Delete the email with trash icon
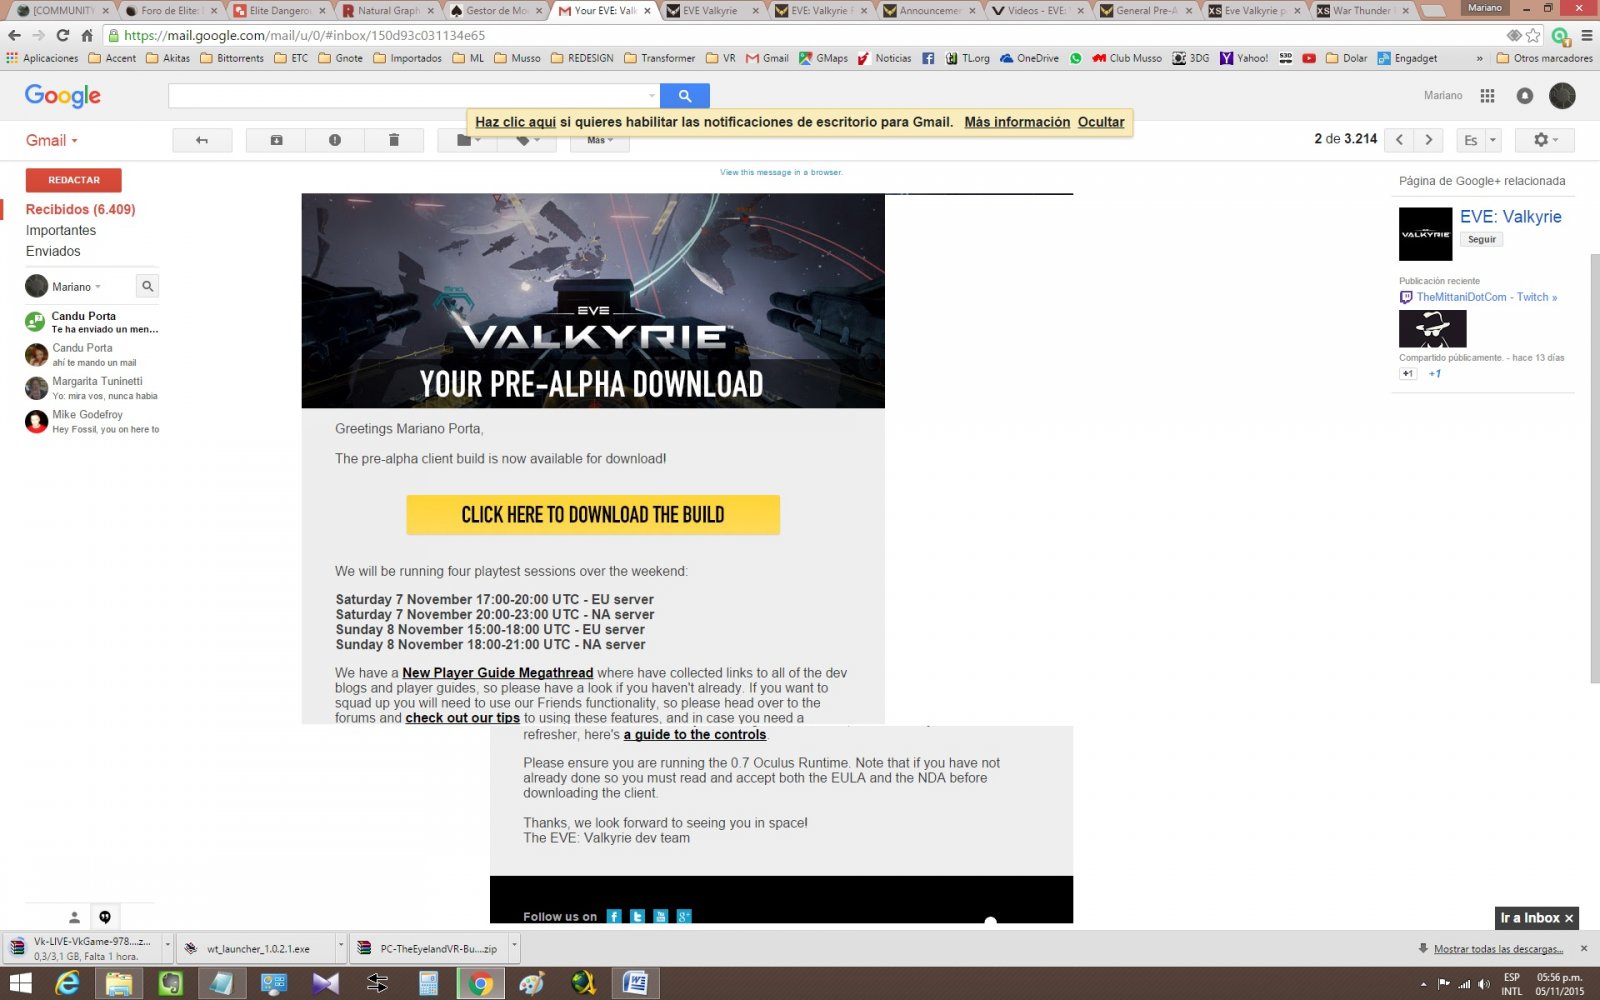This screenshot has height=1000, width=1600. click(x=394, y=140)
